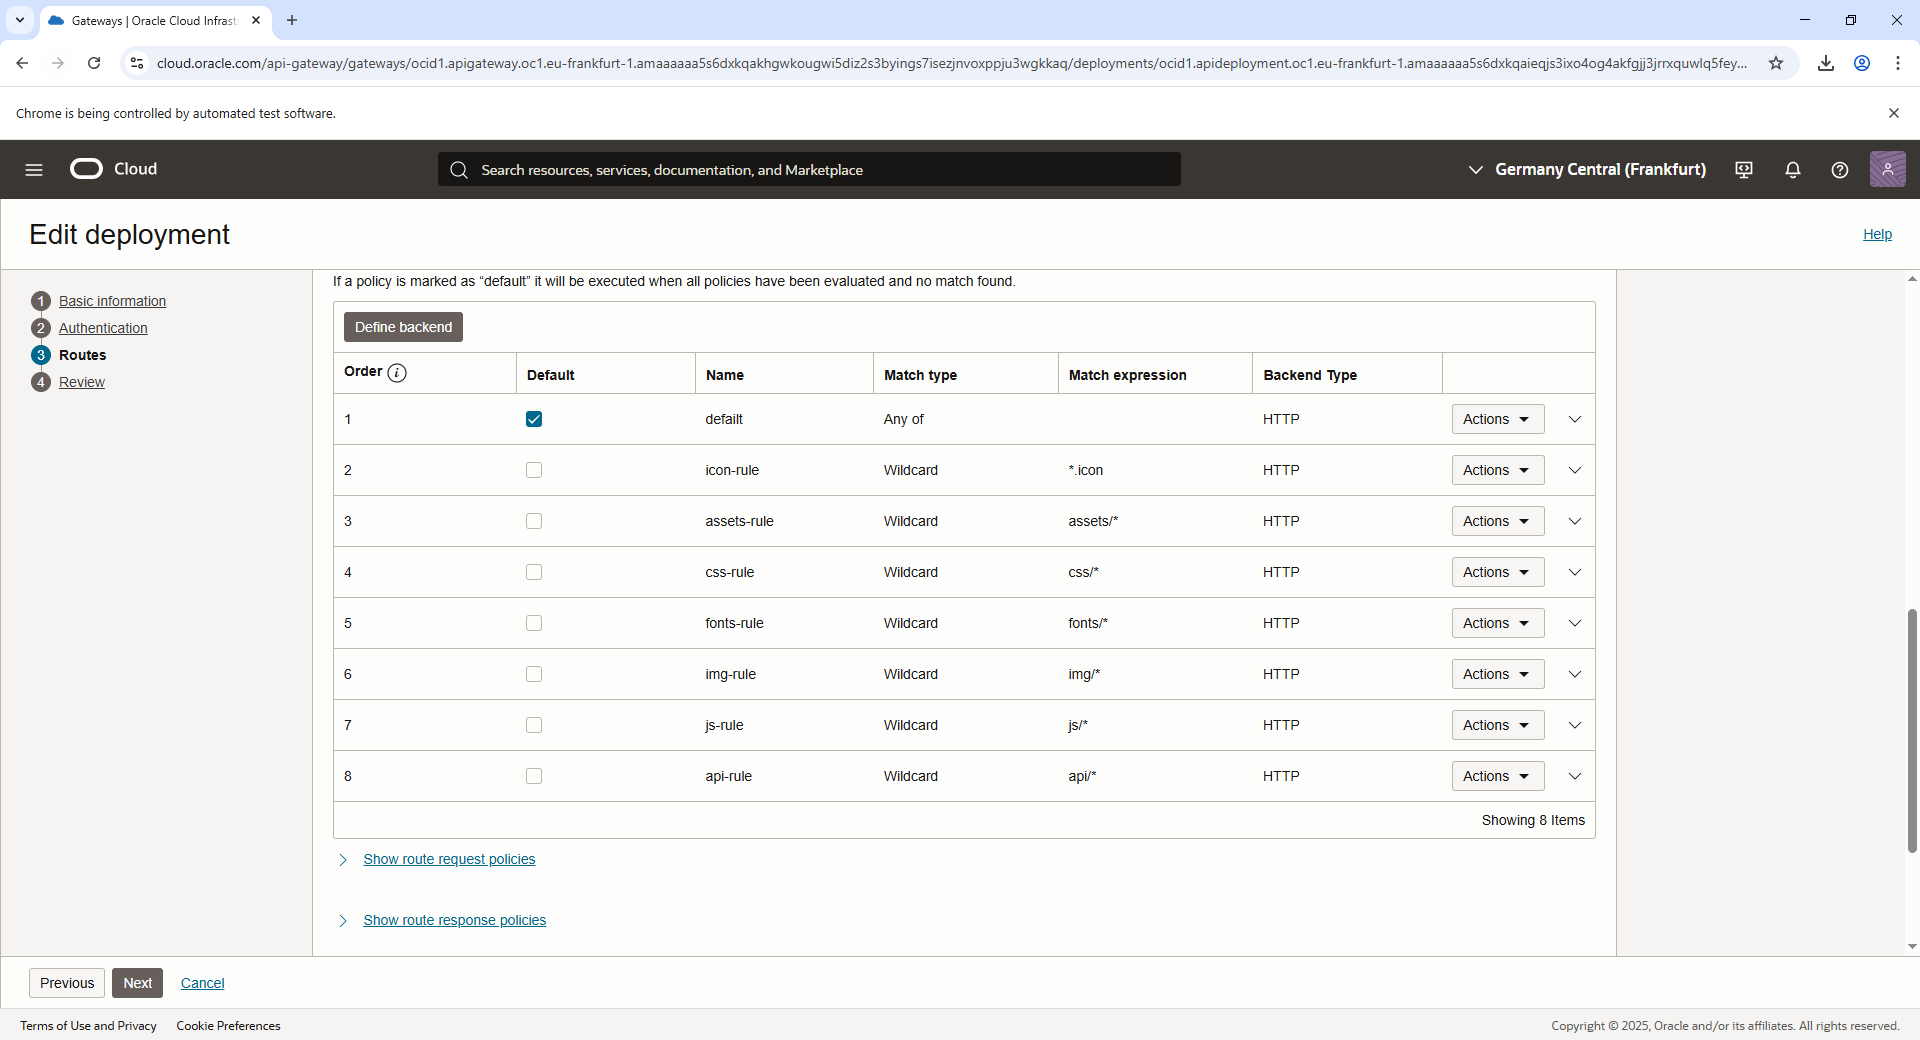Screen dimensions: 1920x1040
Task: Check the Default box for api-rule
Action: [x=534, y=776]
